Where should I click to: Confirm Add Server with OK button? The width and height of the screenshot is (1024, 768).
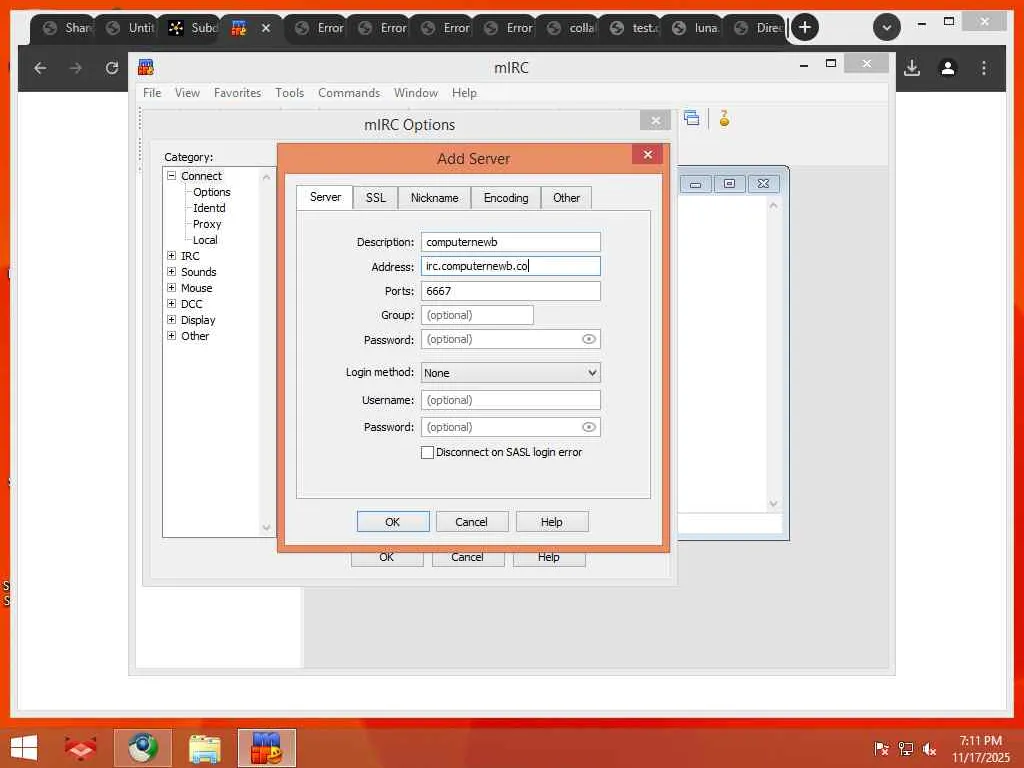tap(392, 522)
